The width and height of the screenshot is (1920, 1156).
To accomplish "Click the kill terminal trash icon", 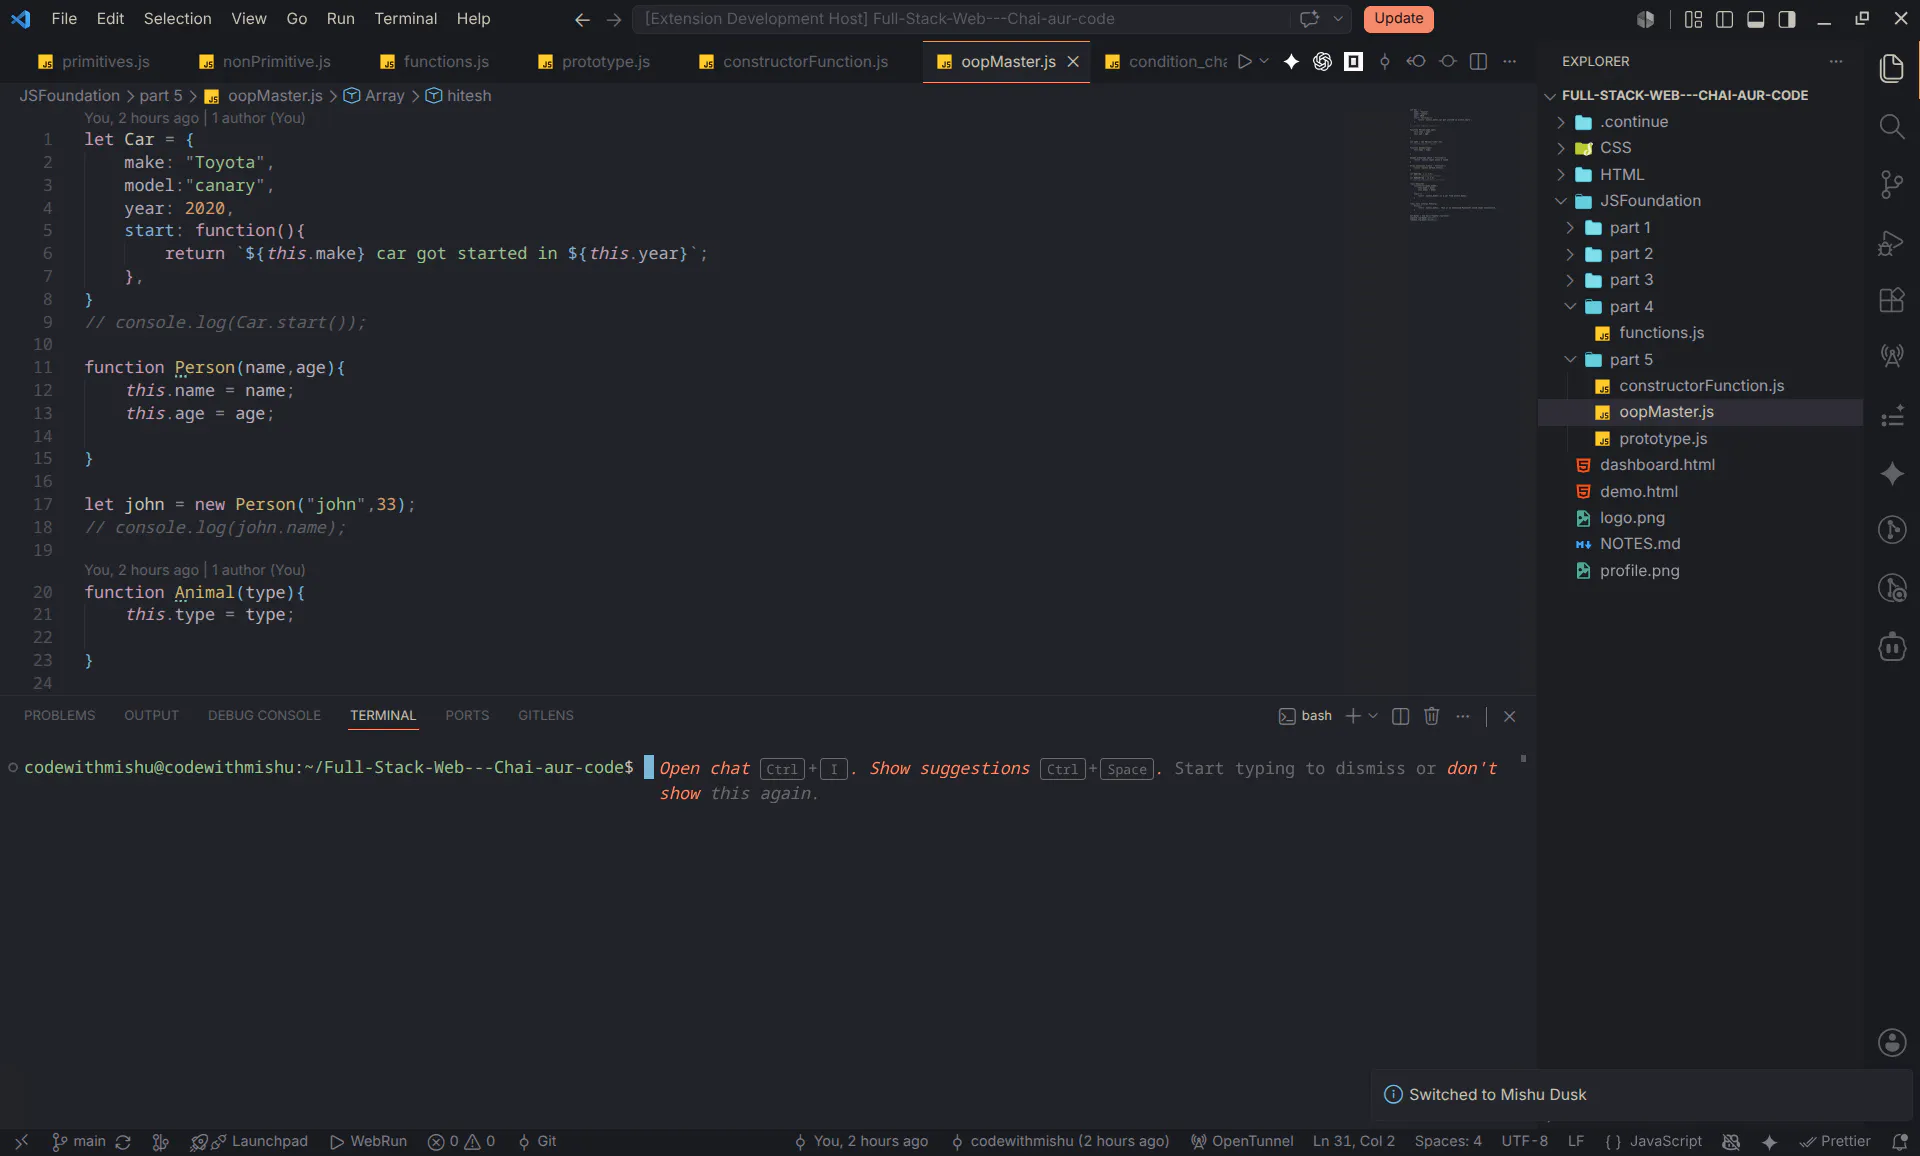I will click(1431, 716).
